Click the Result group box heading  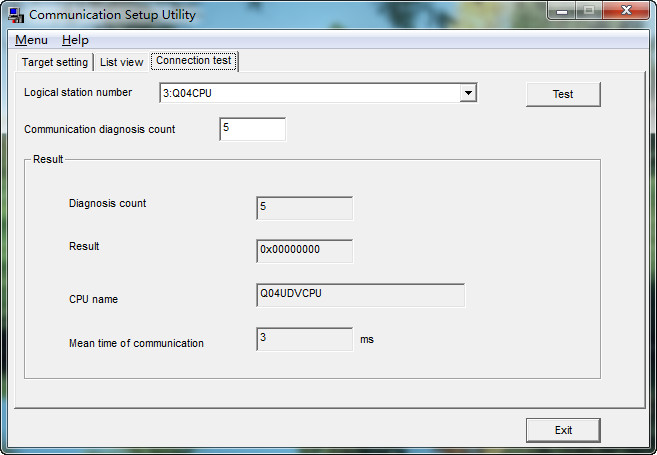pos(48,159)
